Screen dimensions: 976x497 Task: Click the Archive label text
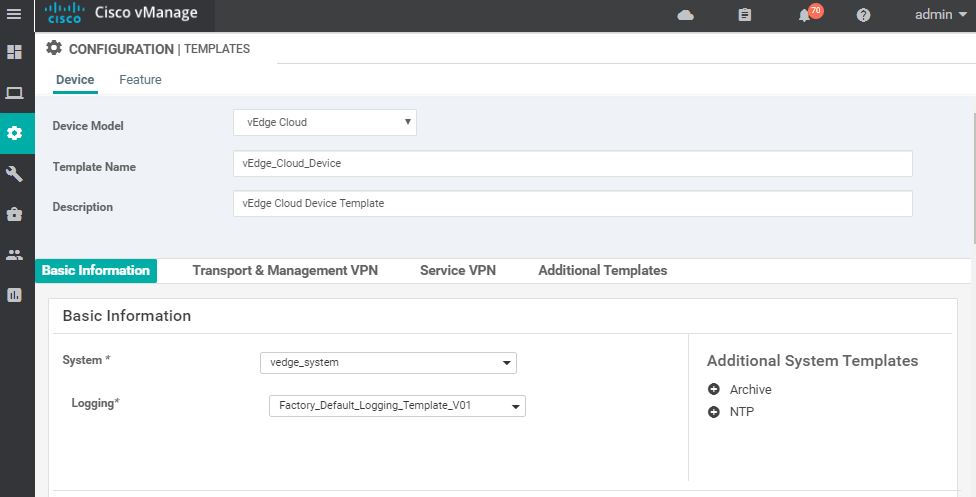tap(751, 389)
